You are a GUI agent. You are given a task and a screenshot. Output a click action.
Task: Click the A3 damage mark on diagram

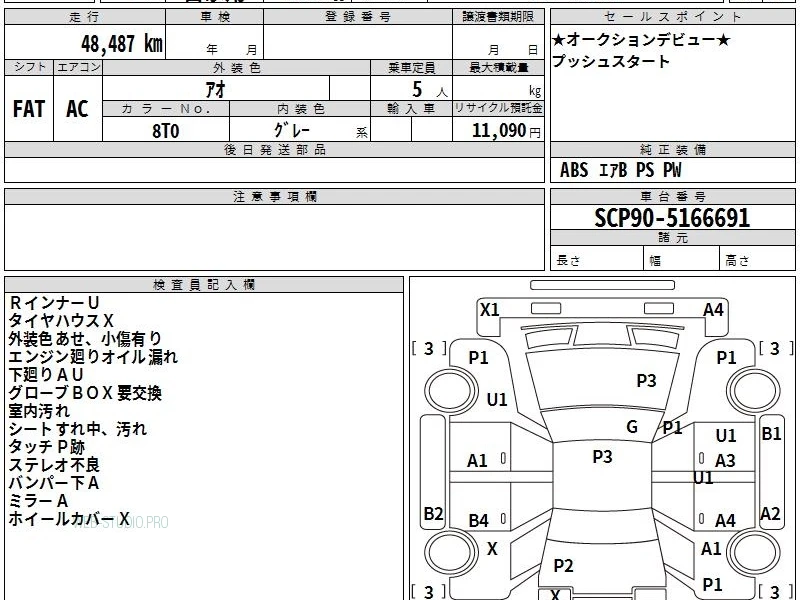(724, 461)
